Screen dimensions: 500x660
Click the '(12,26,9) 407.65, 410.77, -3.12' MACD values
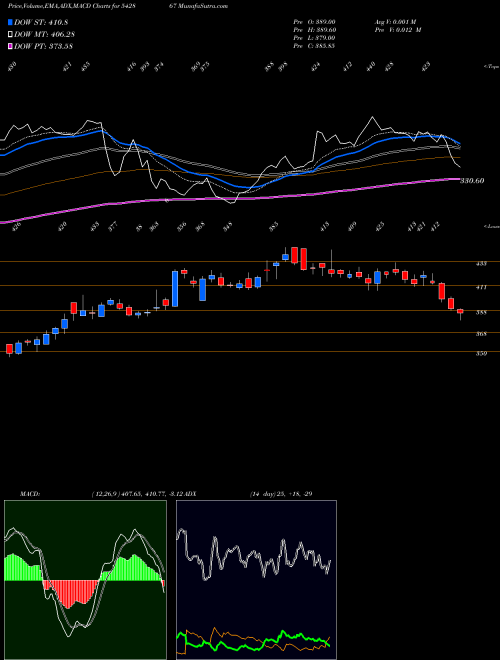pyautogui.click(x=138, y=494)
